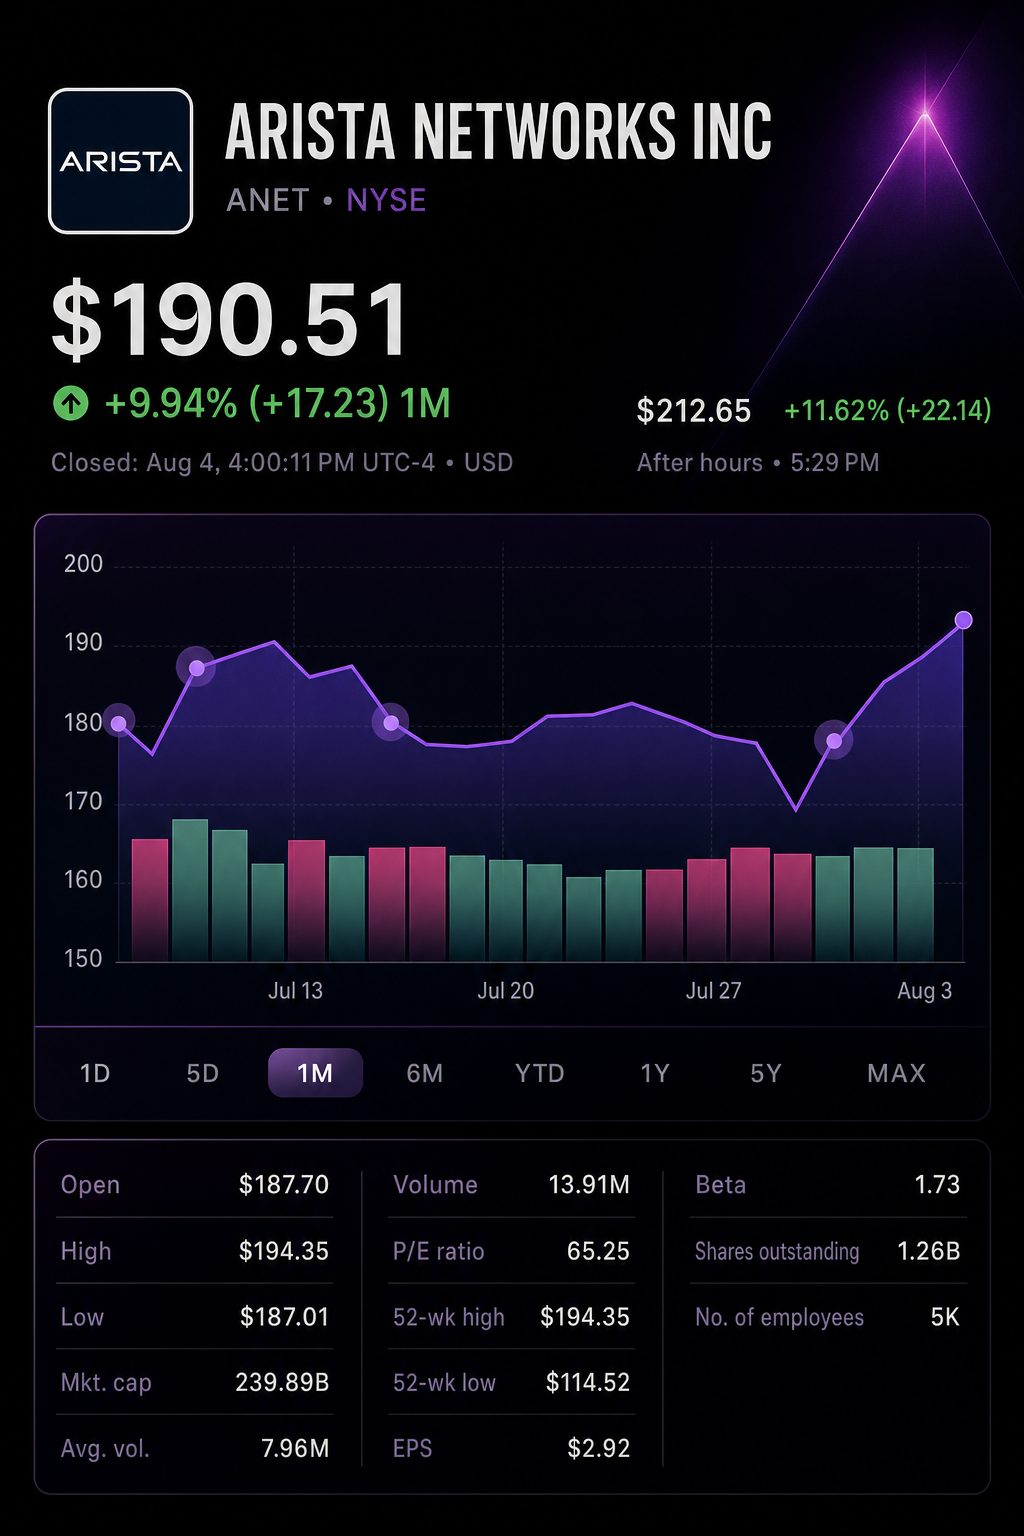Show the 5Y chart range

[x=766, y=1073]
